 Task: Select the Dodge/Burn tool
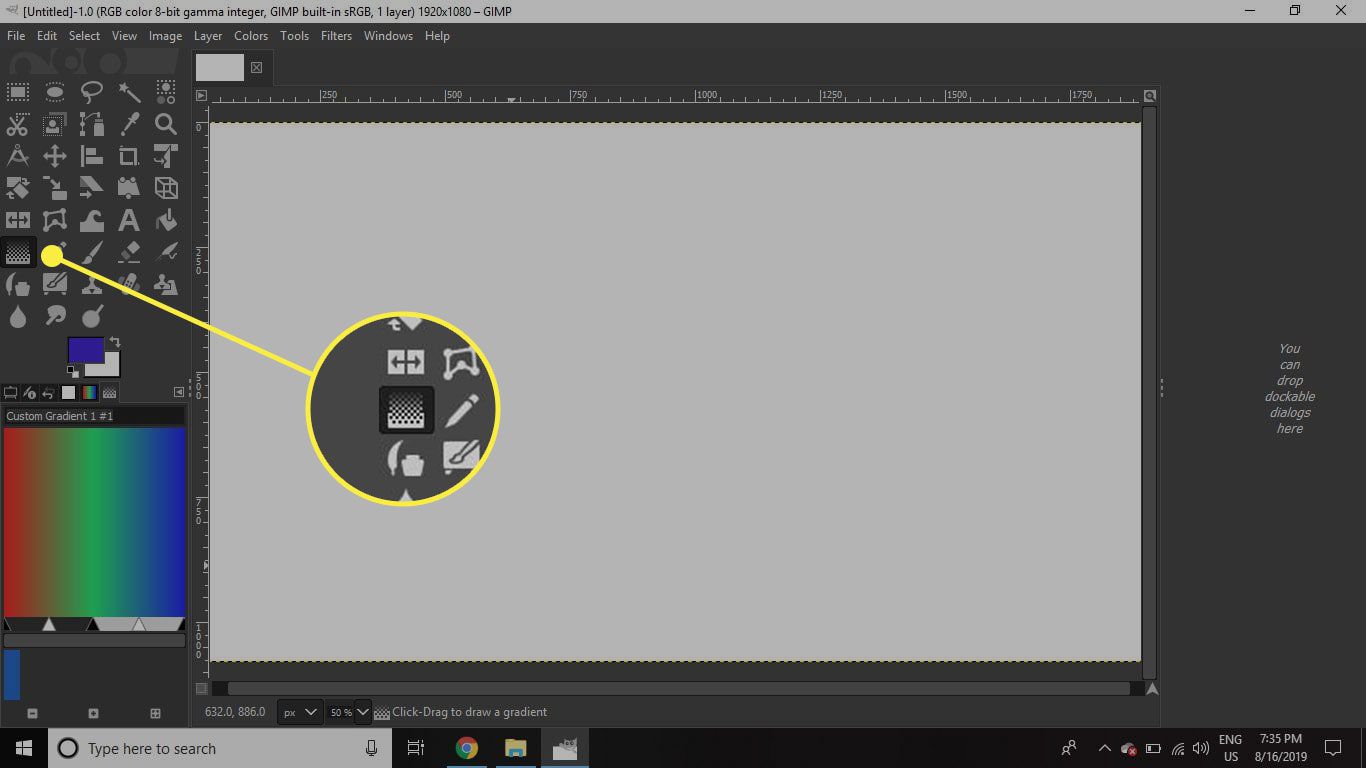[x=92, y=317]
